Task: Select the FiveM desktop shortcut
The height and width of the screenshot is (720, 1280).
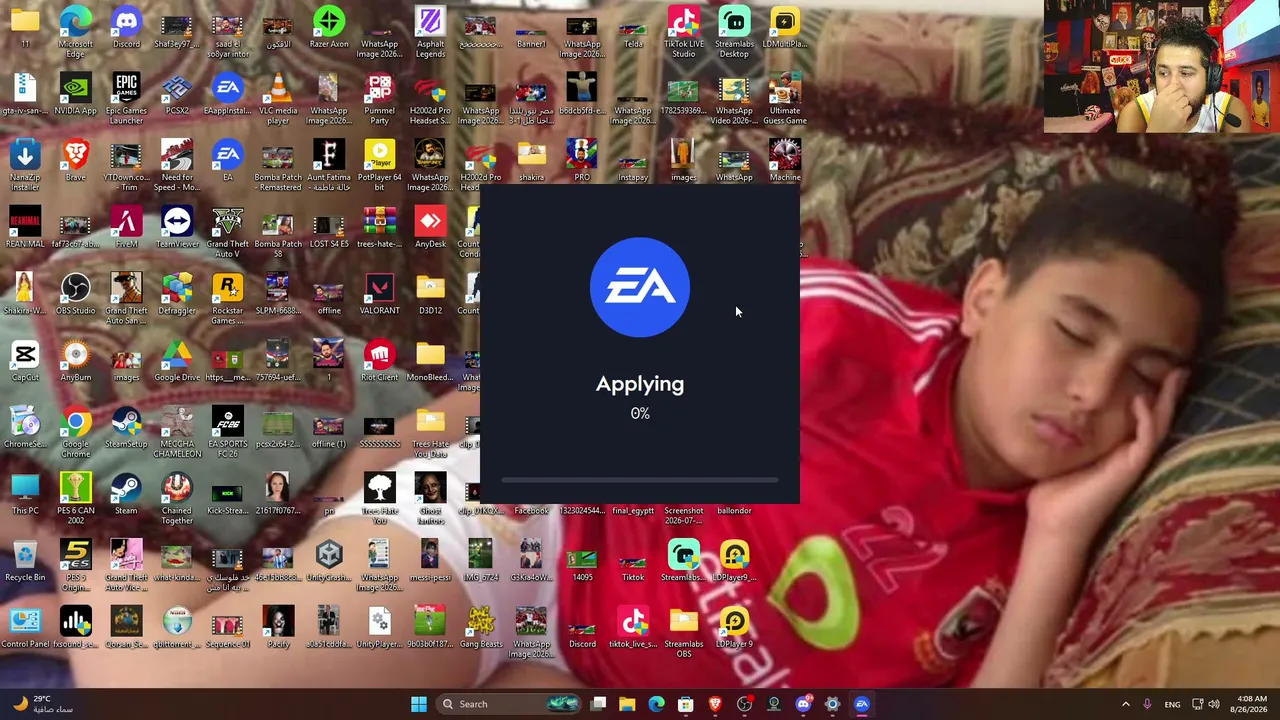Action: point(126,228)
